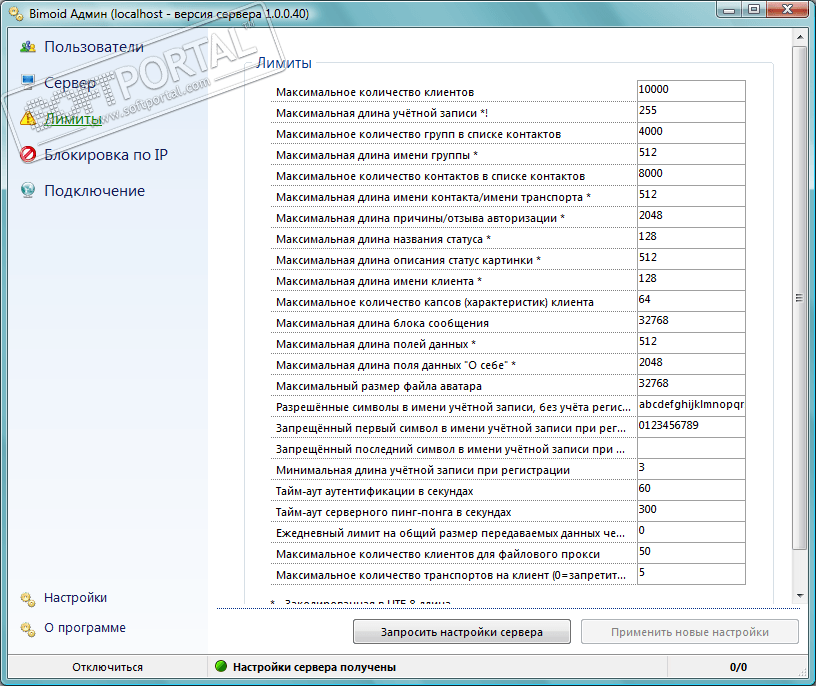
Task: Edit forbidden first symbol field 0123456789
Action: tap(691, 427)
